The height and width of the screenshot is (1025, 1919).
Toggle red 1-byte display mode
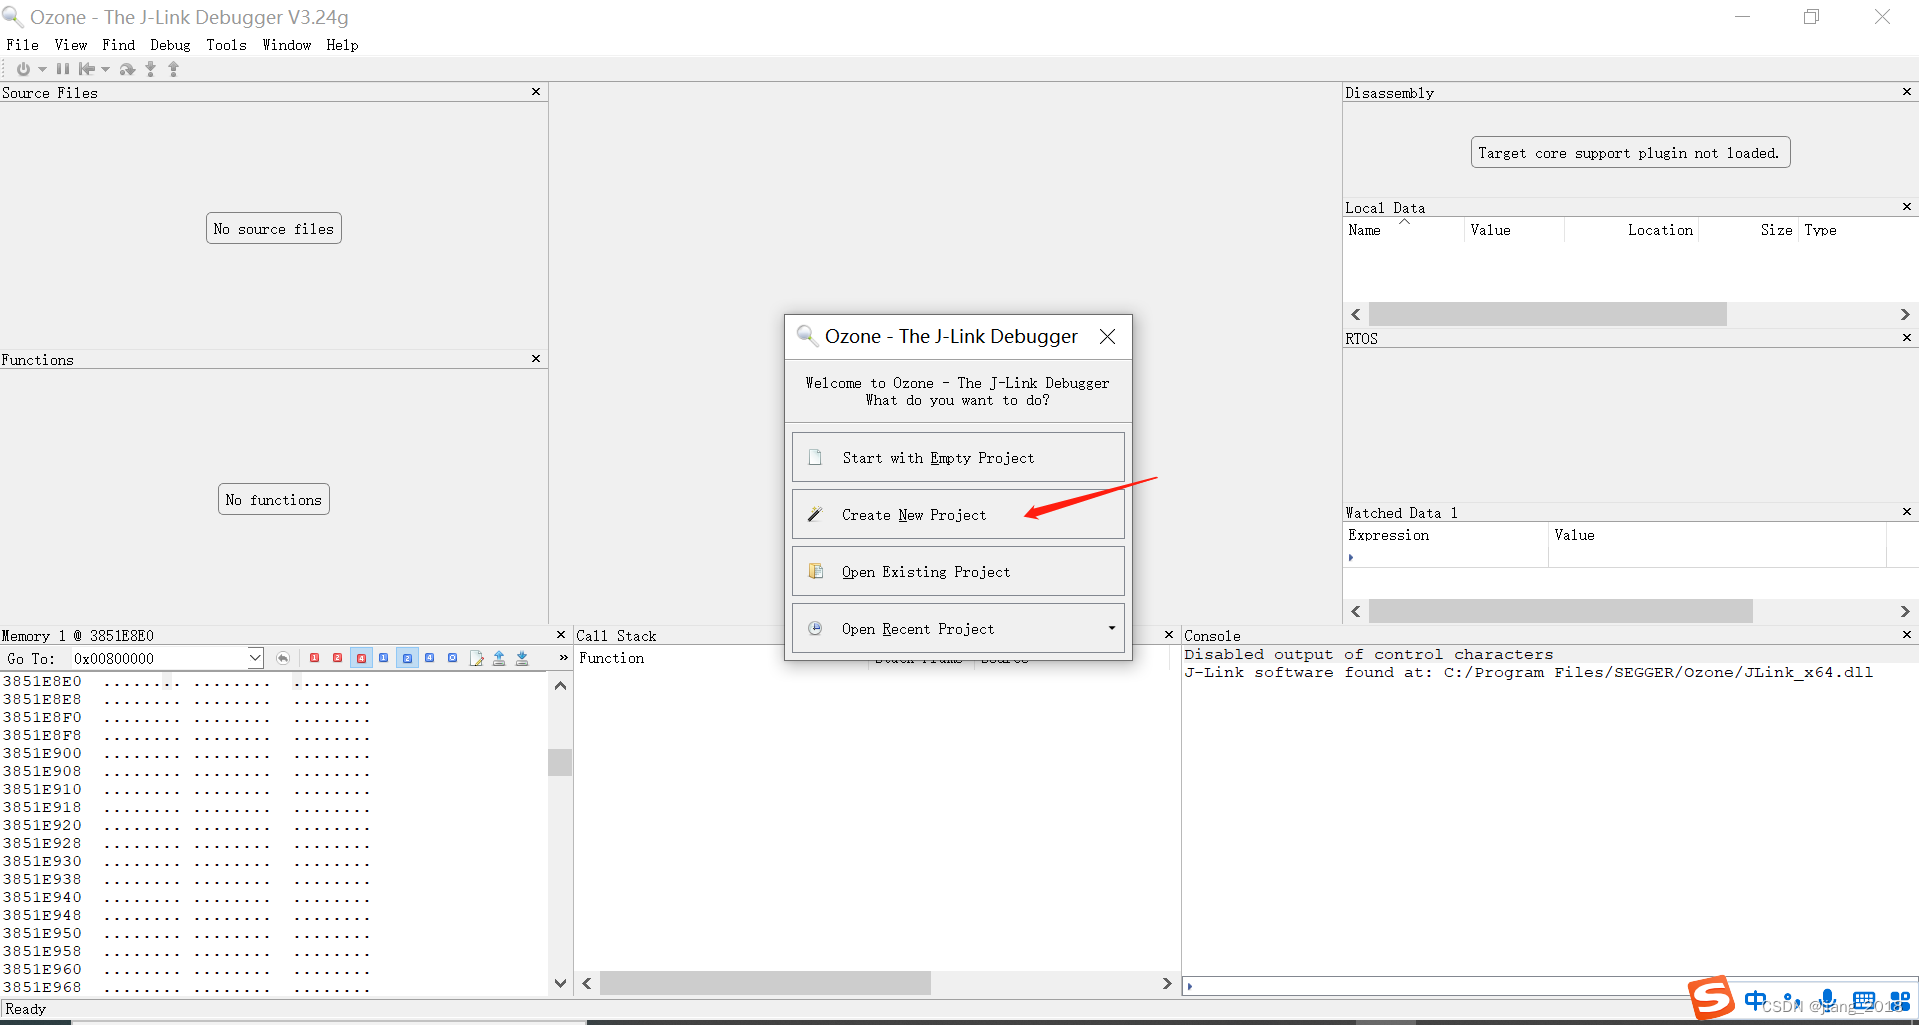(315, 658)
